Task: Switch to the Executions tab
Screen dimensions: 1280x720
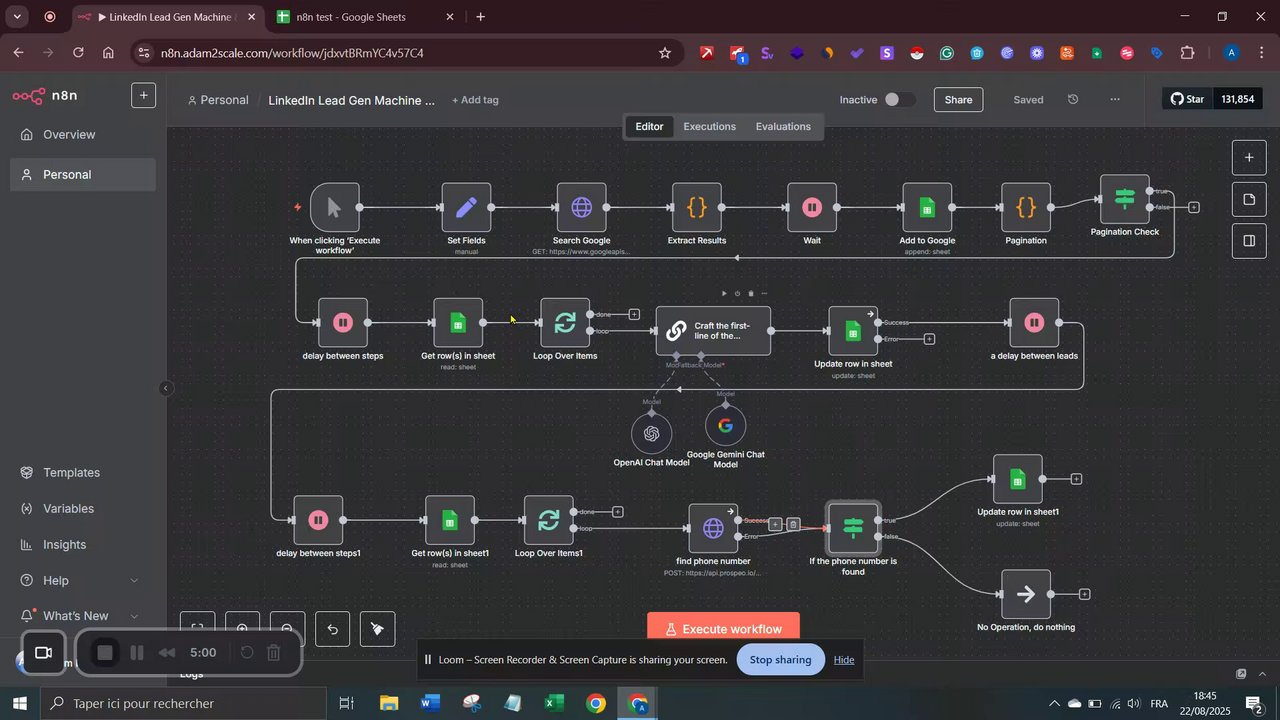Action: pyautogui.click(x=710, y=127)
